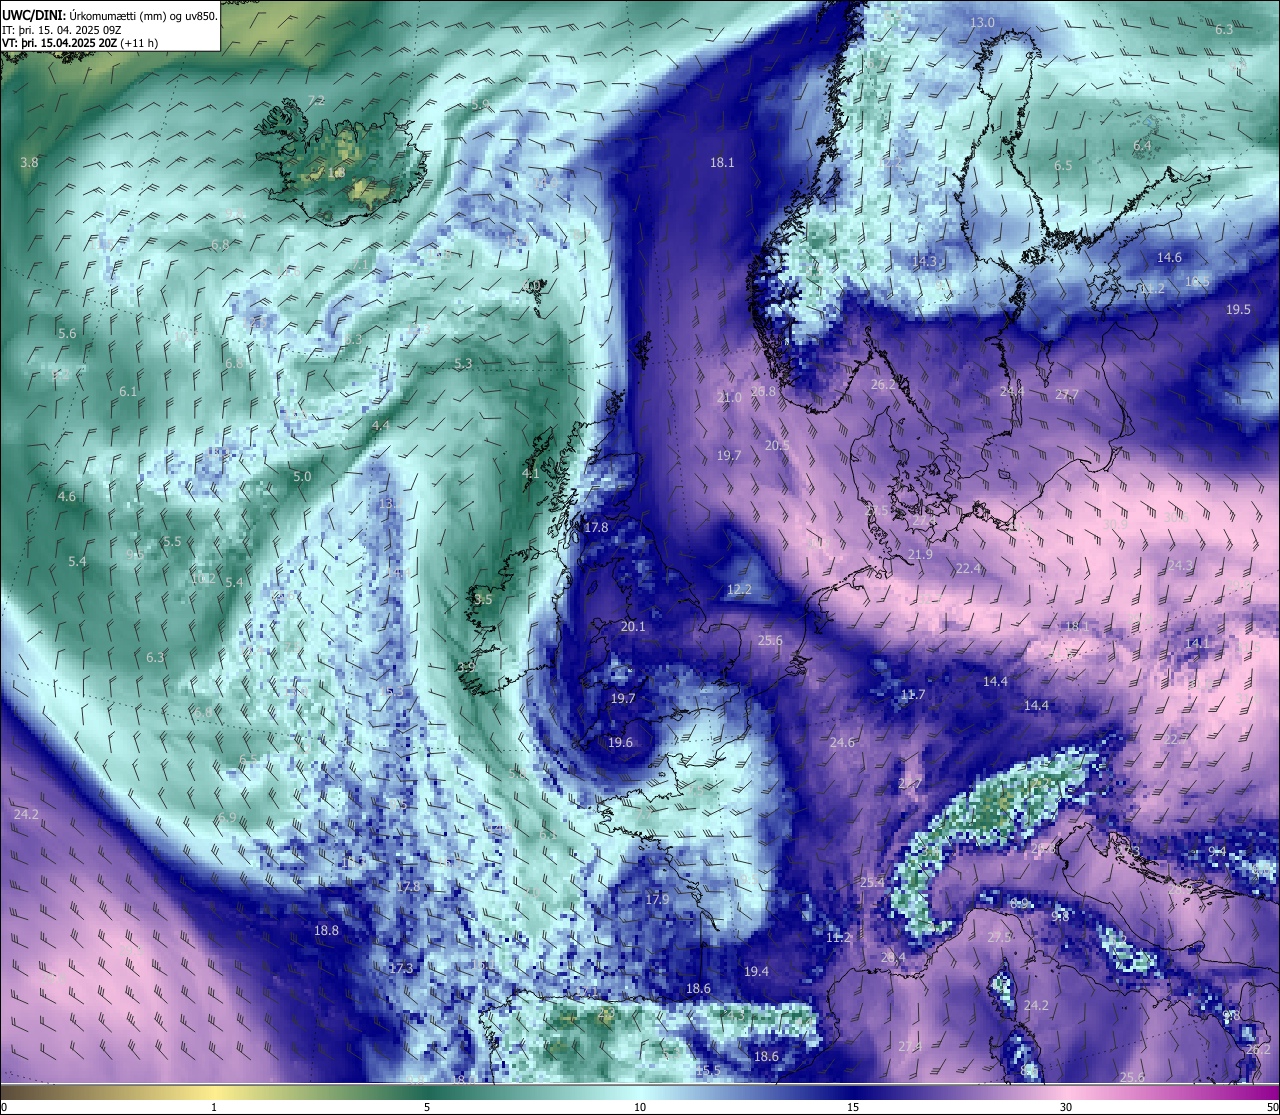Click the '25.4' value on the map
1280x1115 pixels.
pos(872,882)
